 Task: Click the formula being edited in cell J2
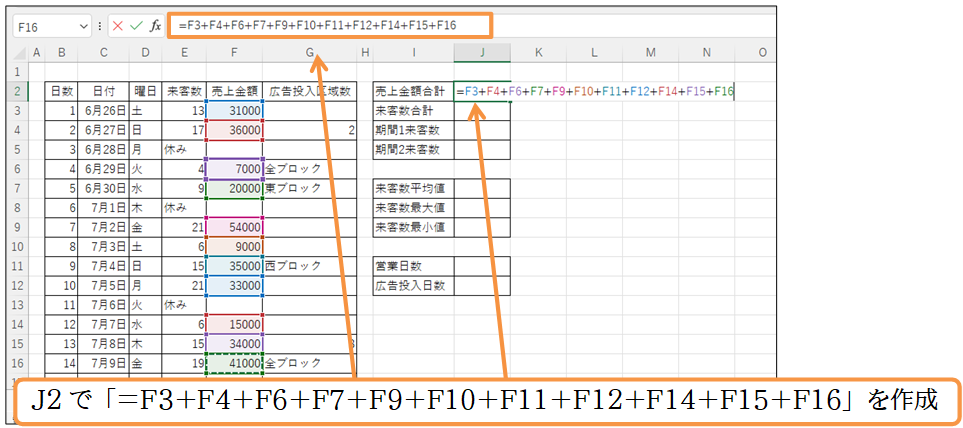coord(595,91)
